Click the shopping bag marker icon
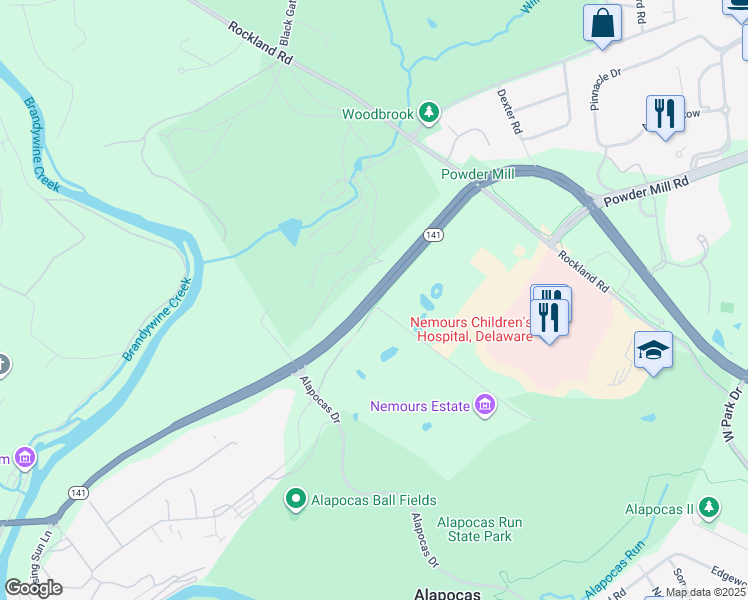The image size is (748, 600). 603,24
